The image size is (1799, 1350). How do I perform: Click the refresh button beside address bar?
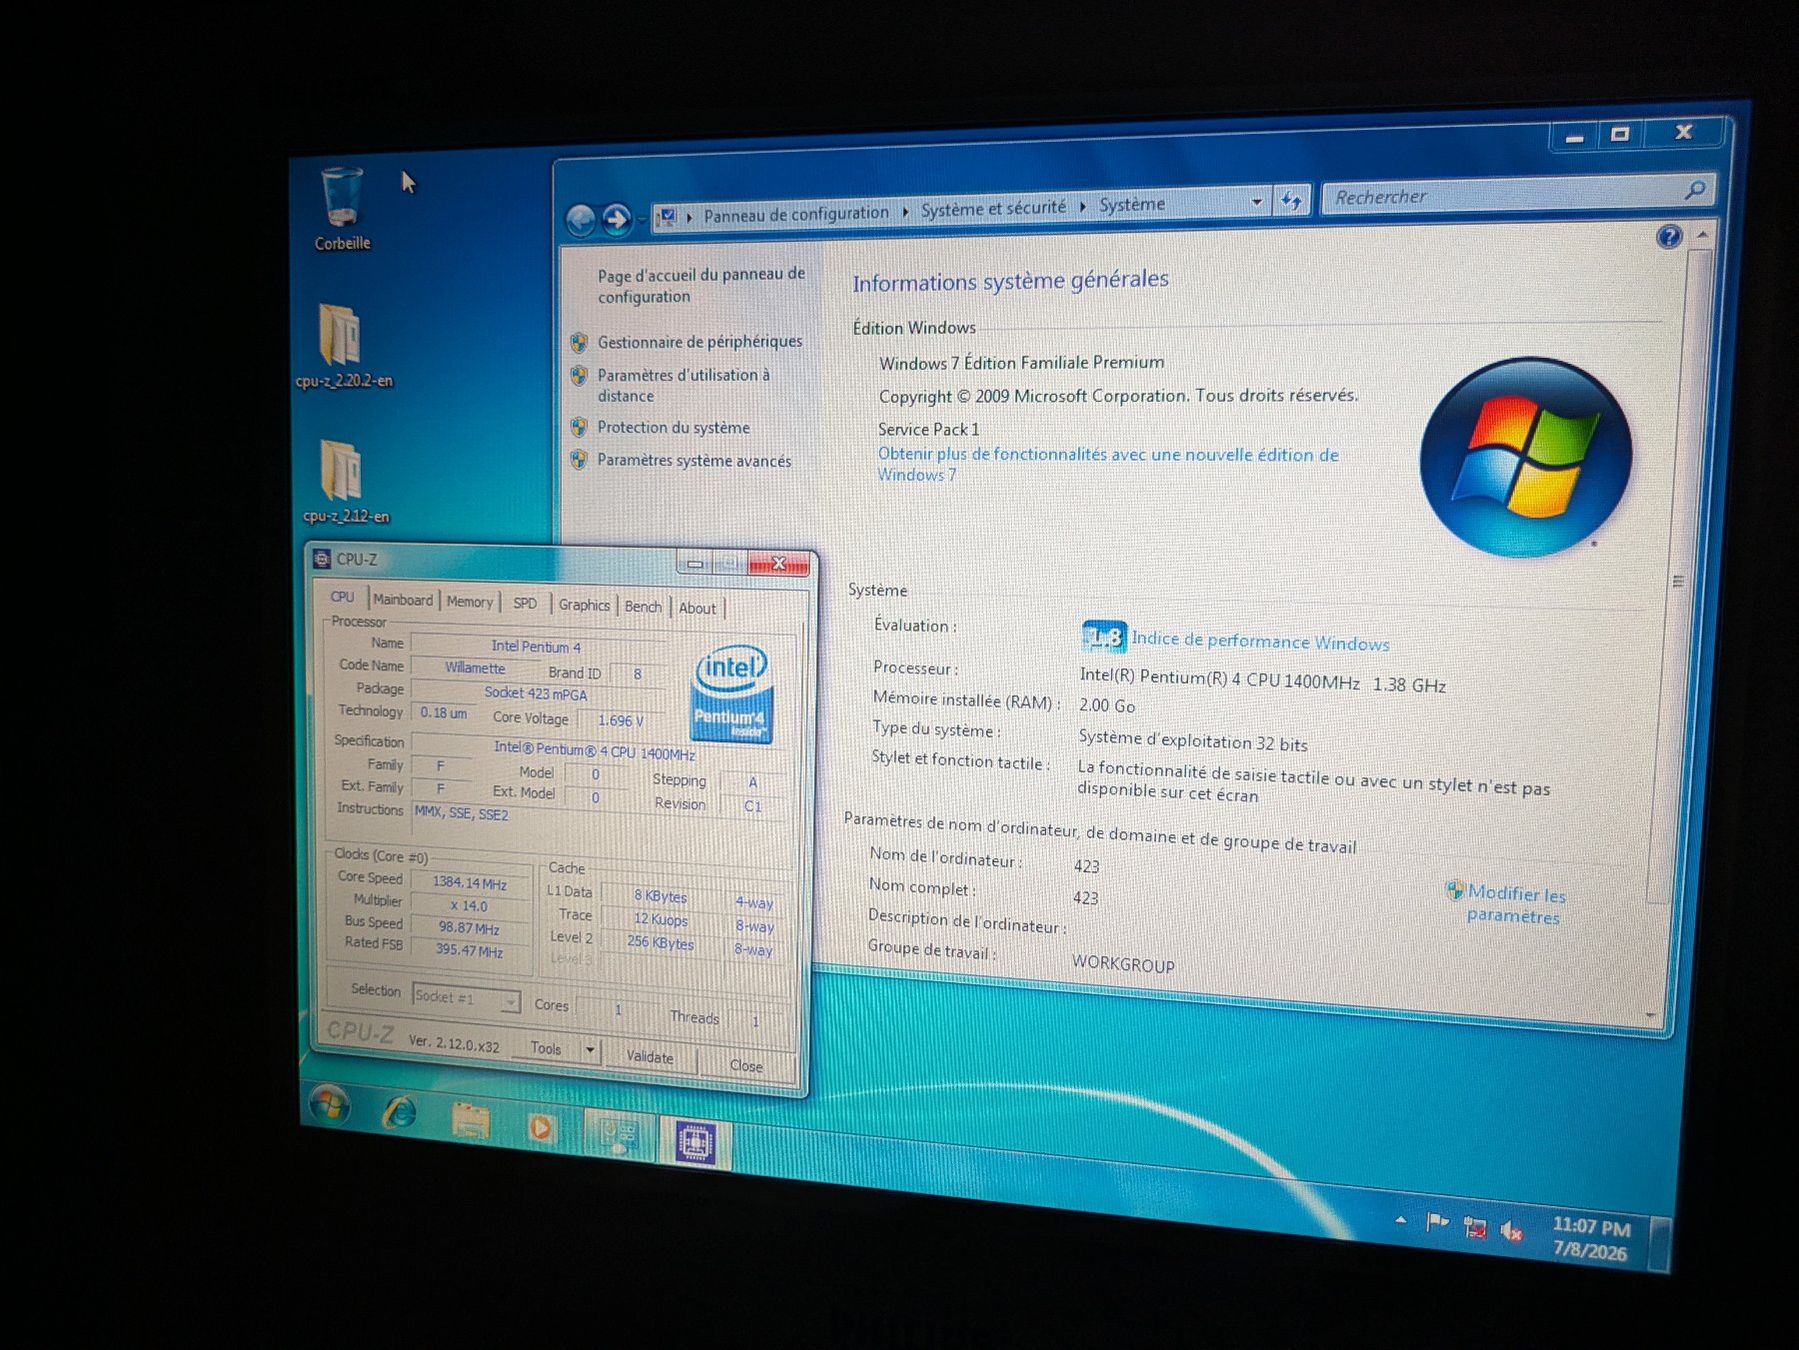(x=1291, y=201)
